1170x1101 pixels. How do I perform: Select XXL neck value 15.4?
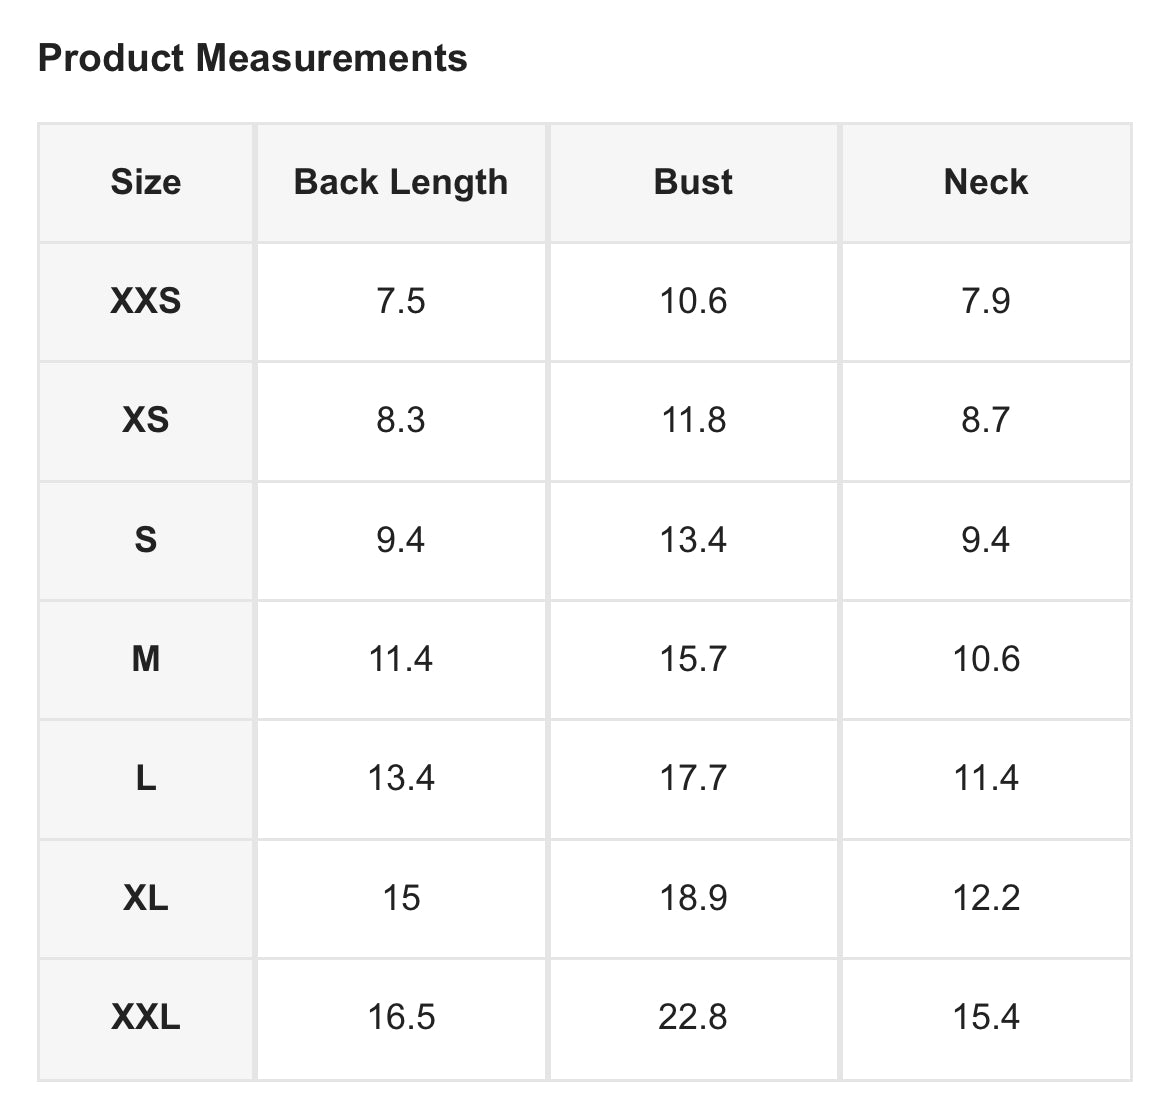[986, 1018]
